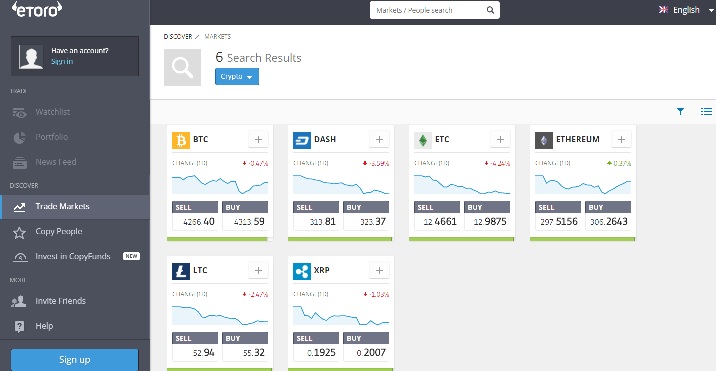Click the Watchlist eye icon
This screenshot has width=716, height=371.
pyautogui.click(x=19, y=112)
